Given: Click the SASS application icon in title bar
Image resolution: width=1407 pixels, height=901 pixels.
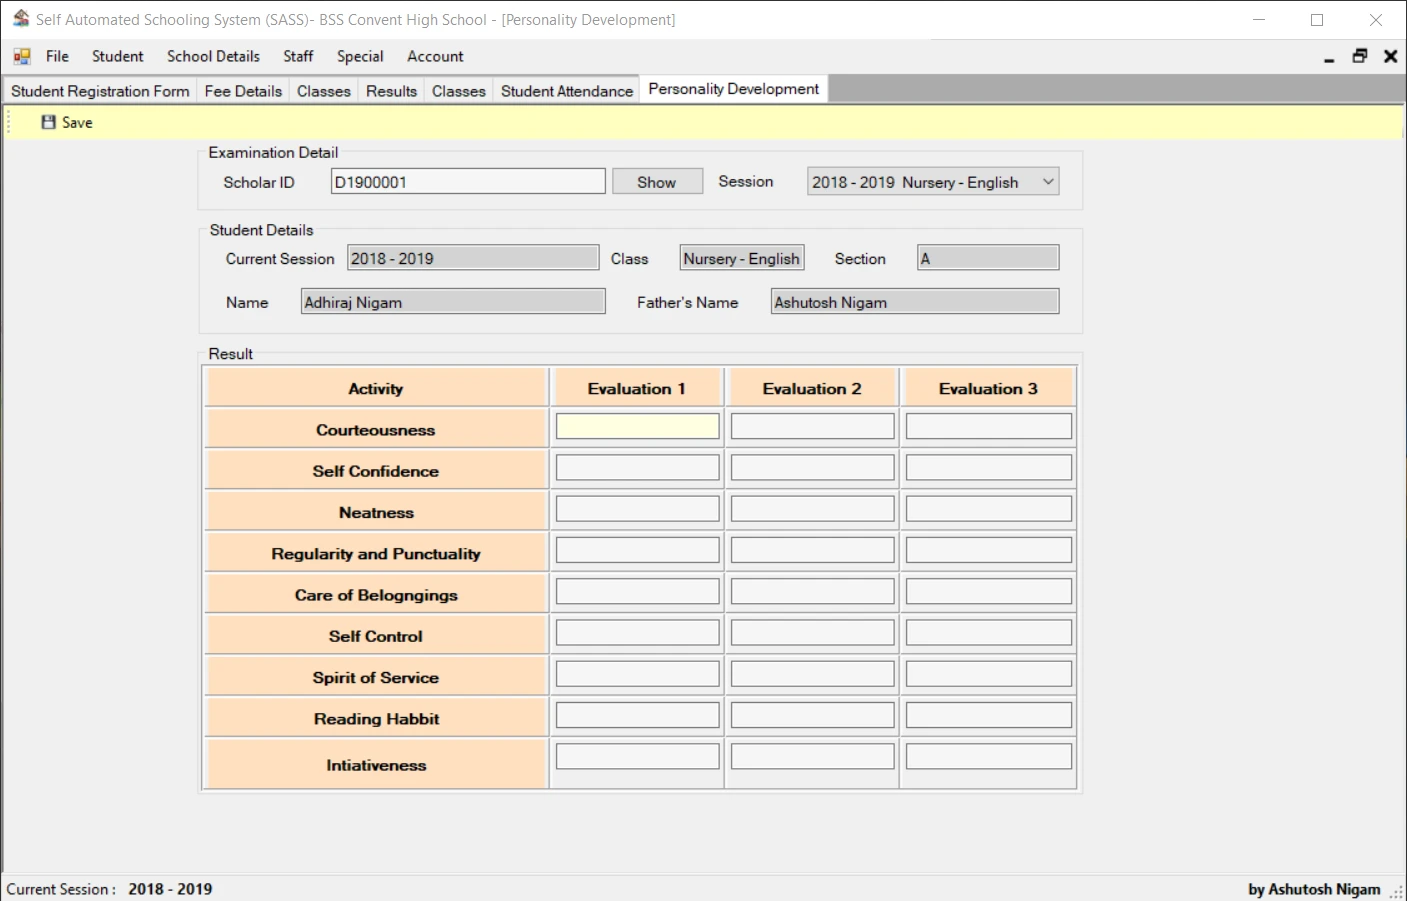Looking at the screenshot, I should point(21,19).
